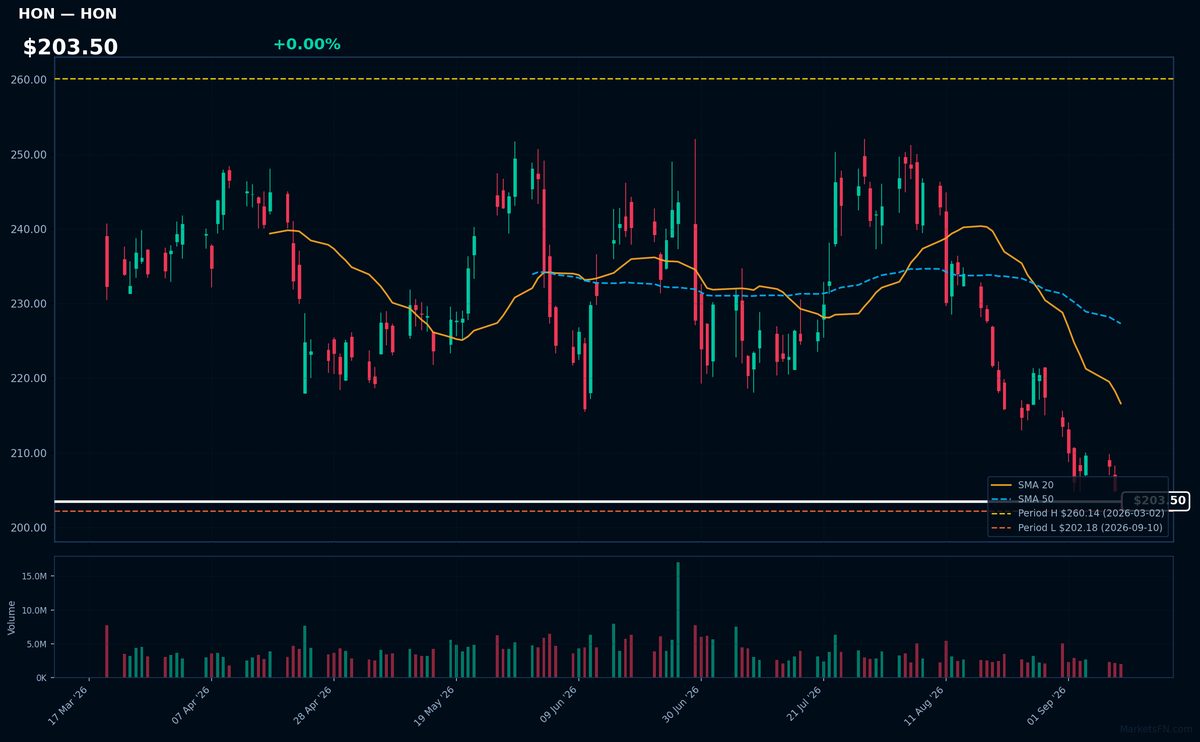Click the 17 Mar '26 date label
The width and height of the screenshot is (1200, 742).
click(68, 704)
